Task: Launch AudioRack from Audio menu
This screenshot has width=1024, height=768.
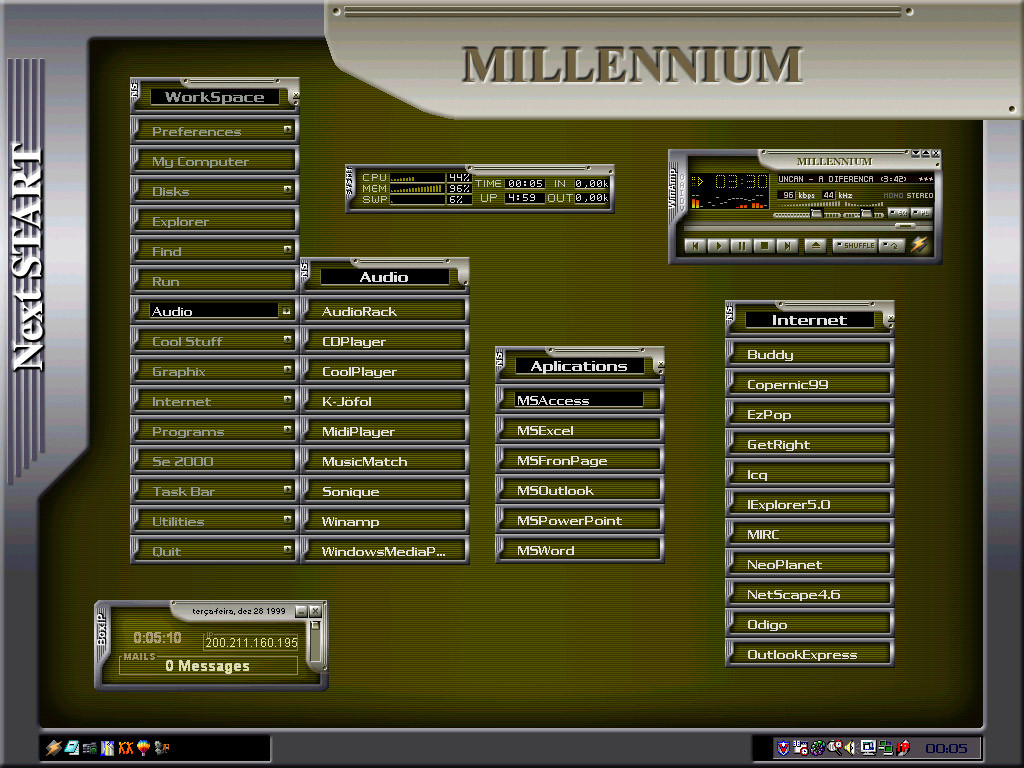Action: point(385,311)
